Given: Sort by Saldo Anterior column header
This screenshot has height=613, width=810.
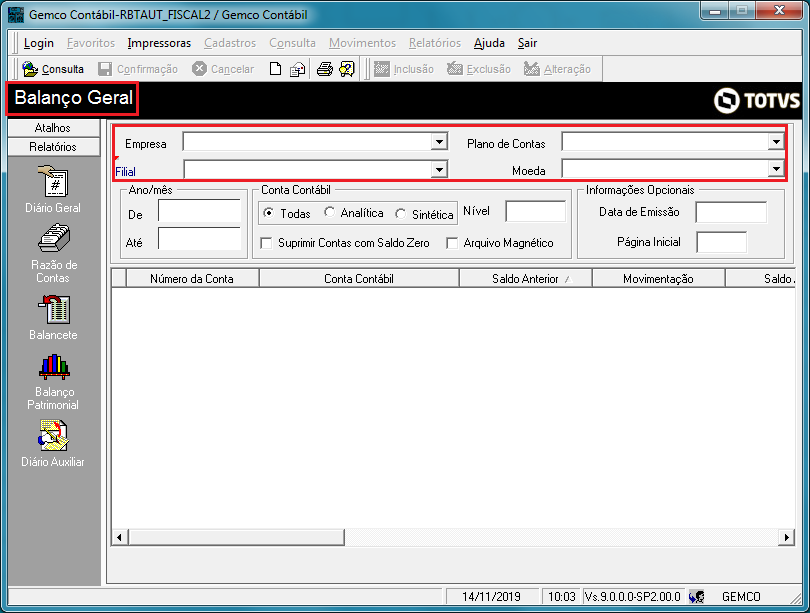Looking at the screenshot, I should coord(525,279).
